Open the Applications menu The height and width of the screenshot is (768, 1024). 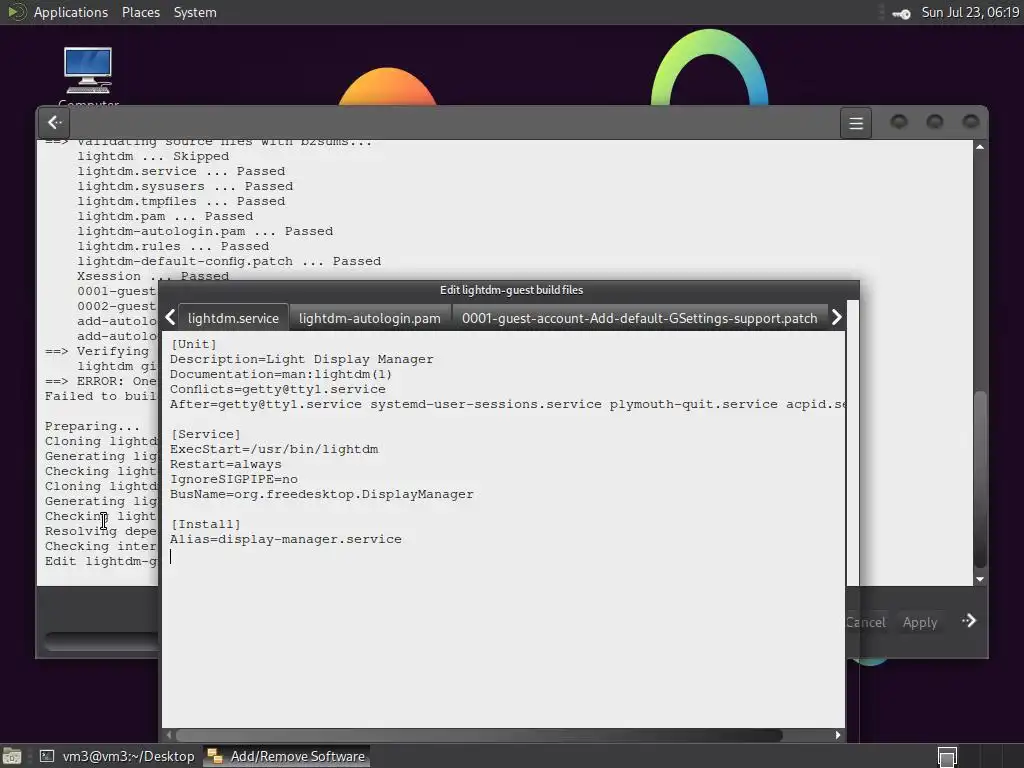point(71,12)
